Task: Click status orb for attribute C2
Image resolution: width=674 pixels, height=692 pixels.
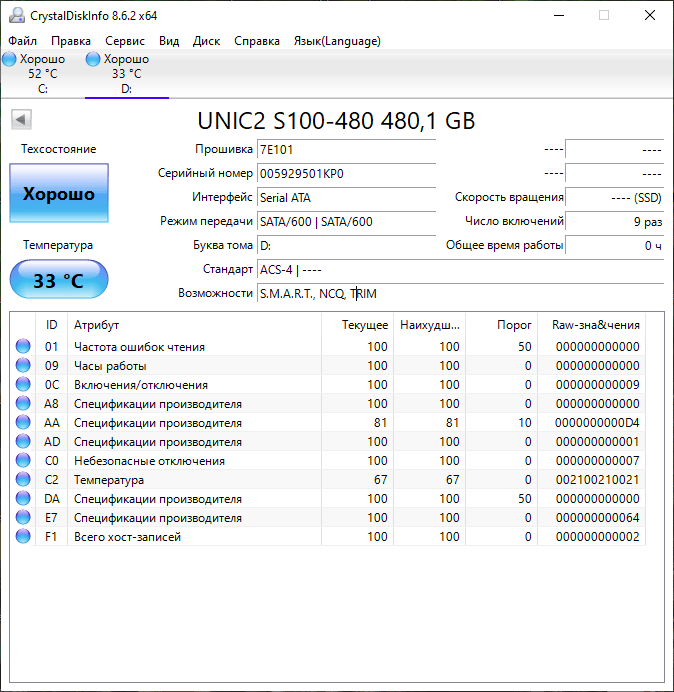Action: [x=23, y=479]
